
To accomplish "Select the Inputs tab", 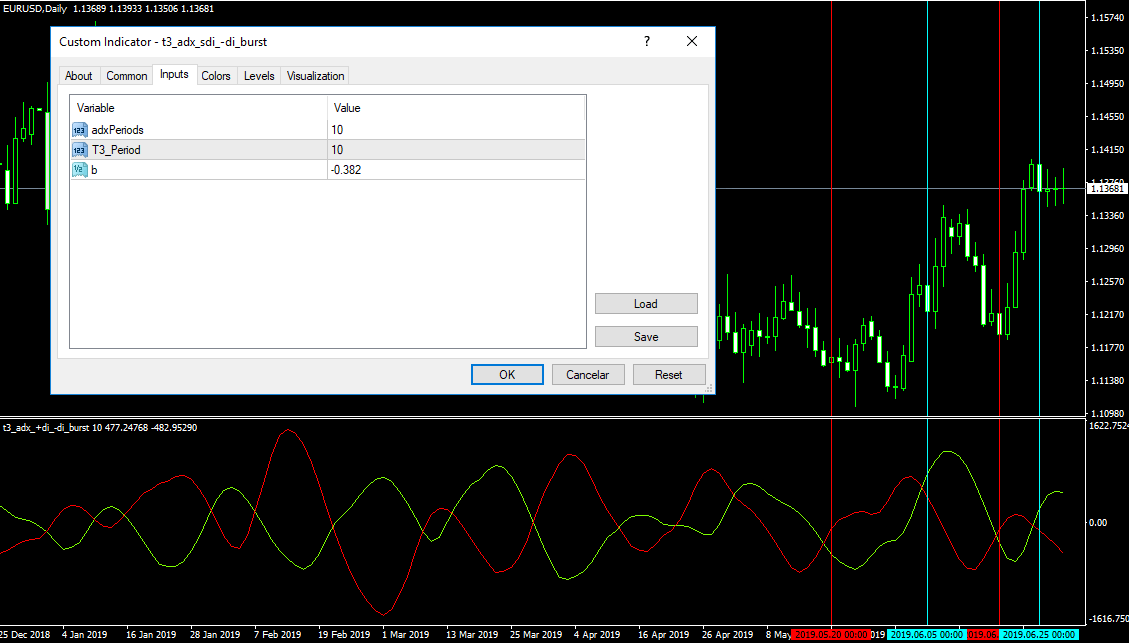I will click(174, 74).
